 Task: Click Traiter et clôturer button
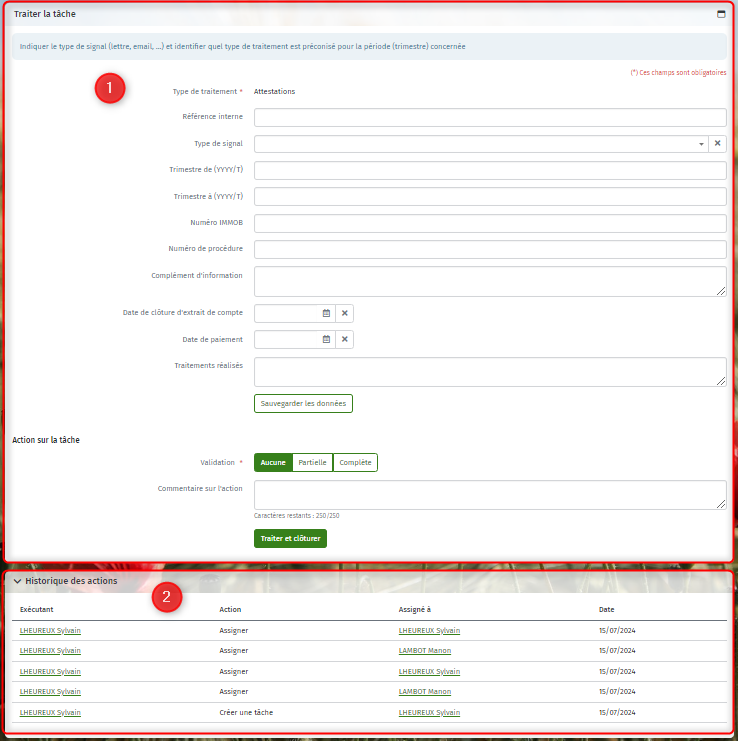pos(290,539)
